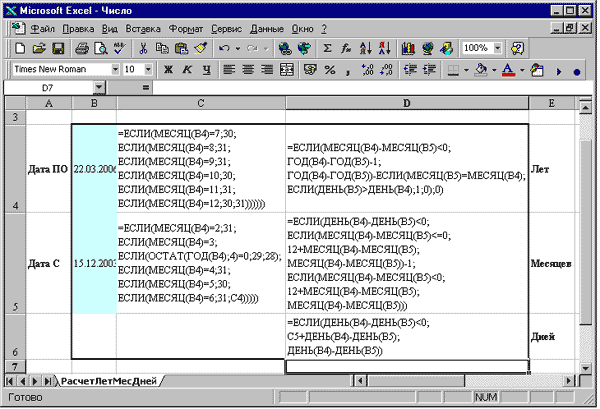The width and height of the screenshot is (600, 409).
Task: Open the Правка menu
Action: 78,29
